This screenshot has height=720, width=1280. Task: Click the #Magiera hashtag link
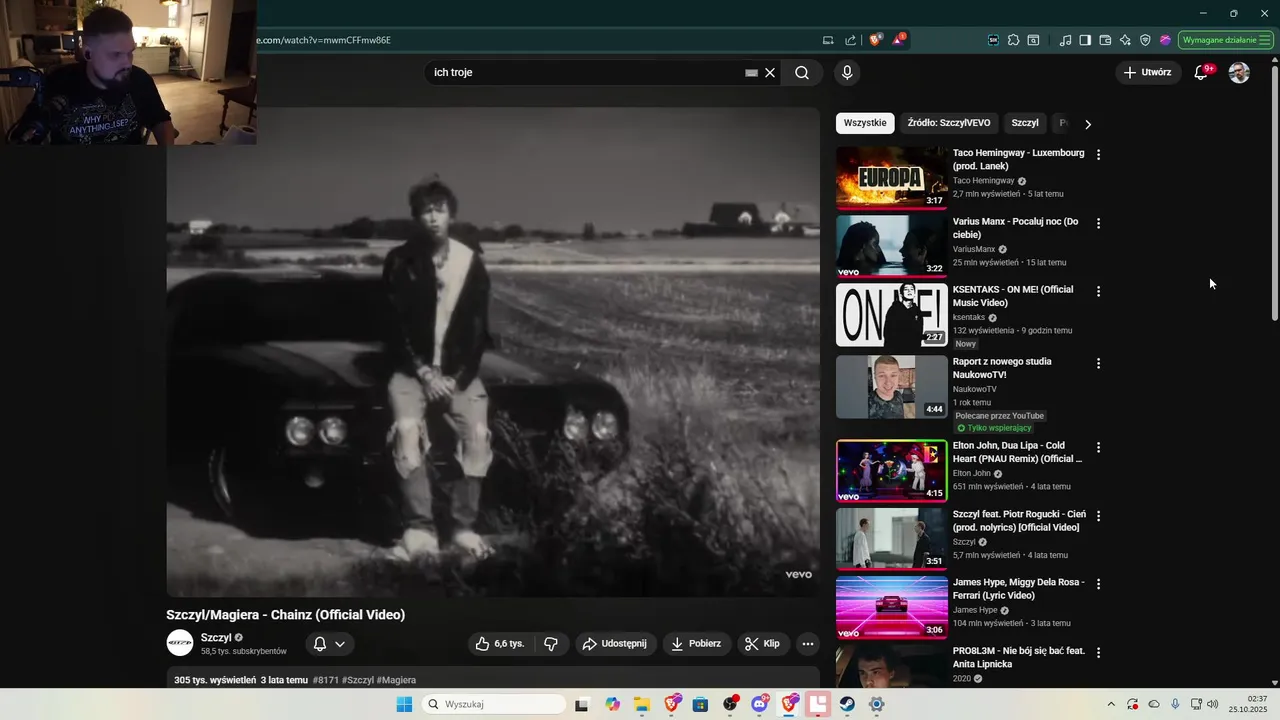[396, 680]
